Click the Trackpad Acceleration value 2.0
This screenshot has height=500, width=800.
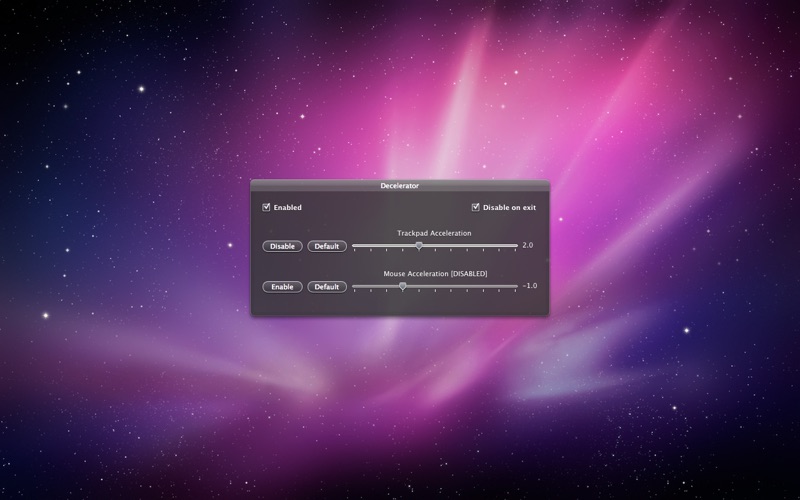click(528, 245)
